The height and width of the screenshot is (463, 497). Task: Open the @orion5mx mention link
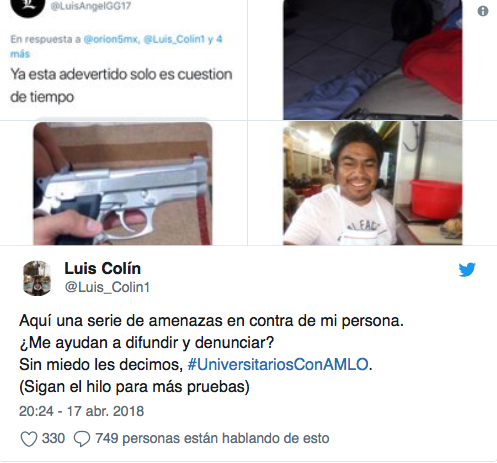[111, 39]
